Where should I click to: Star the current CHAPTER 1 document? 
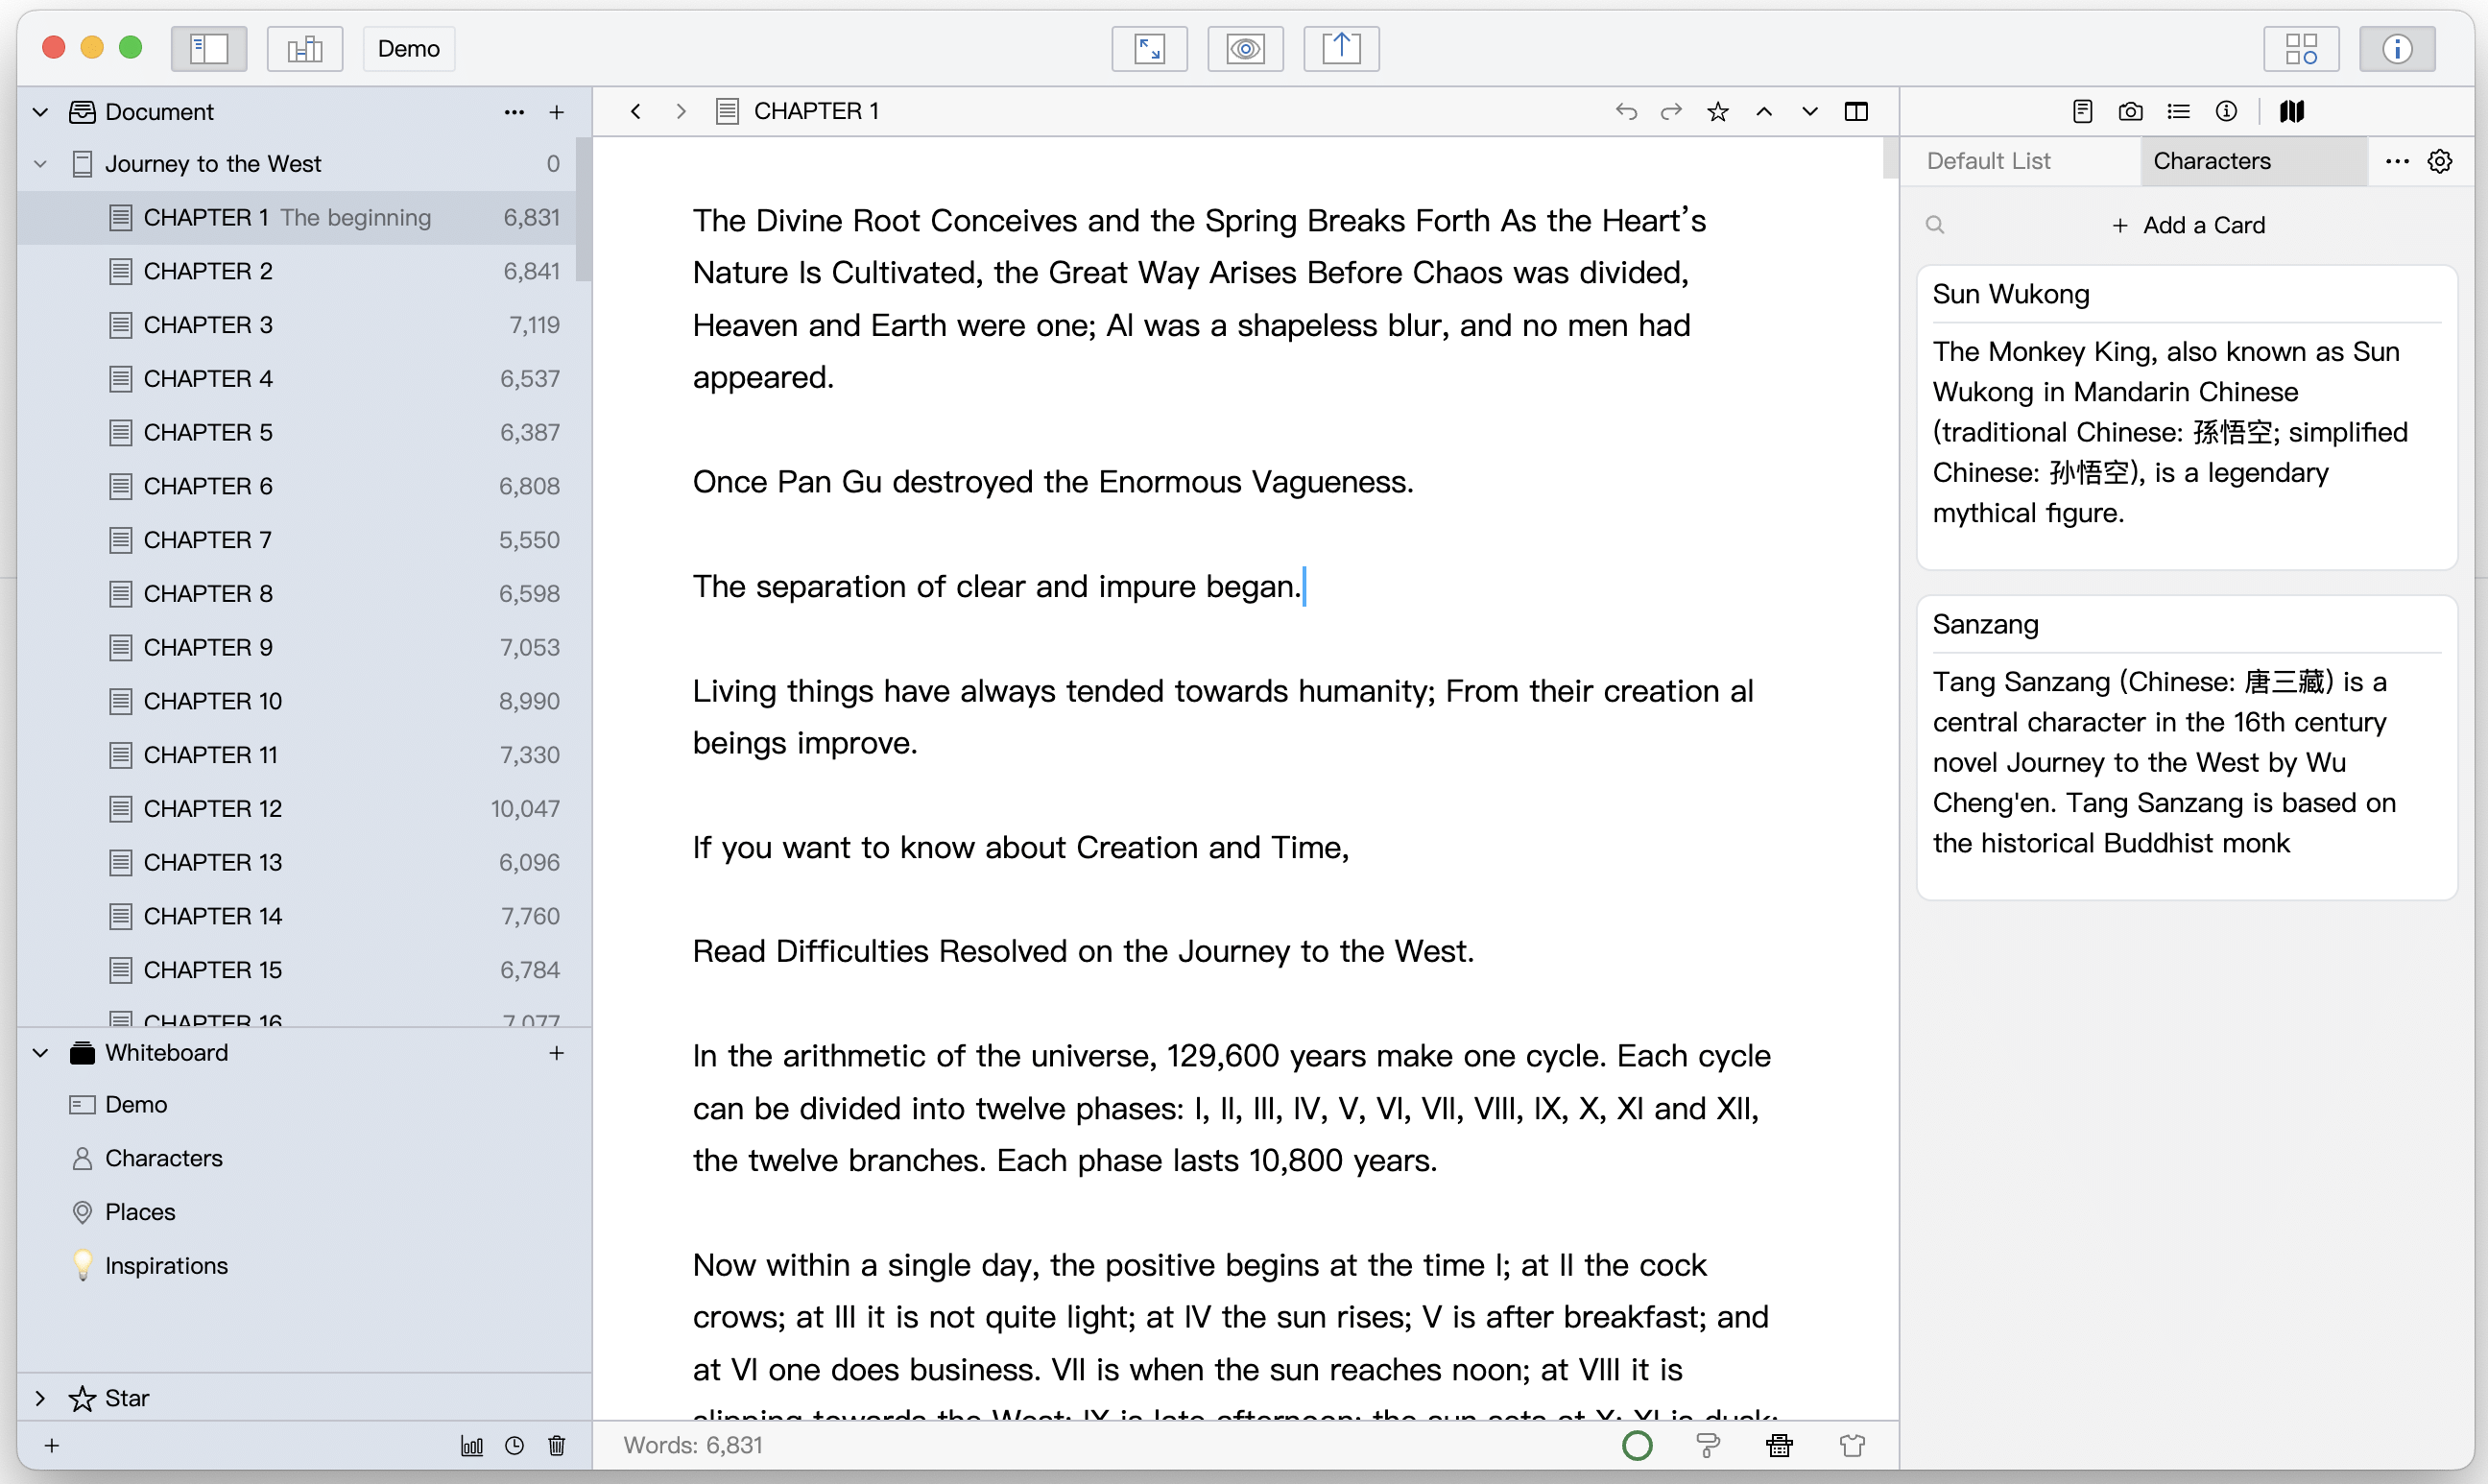point(1718,111)
